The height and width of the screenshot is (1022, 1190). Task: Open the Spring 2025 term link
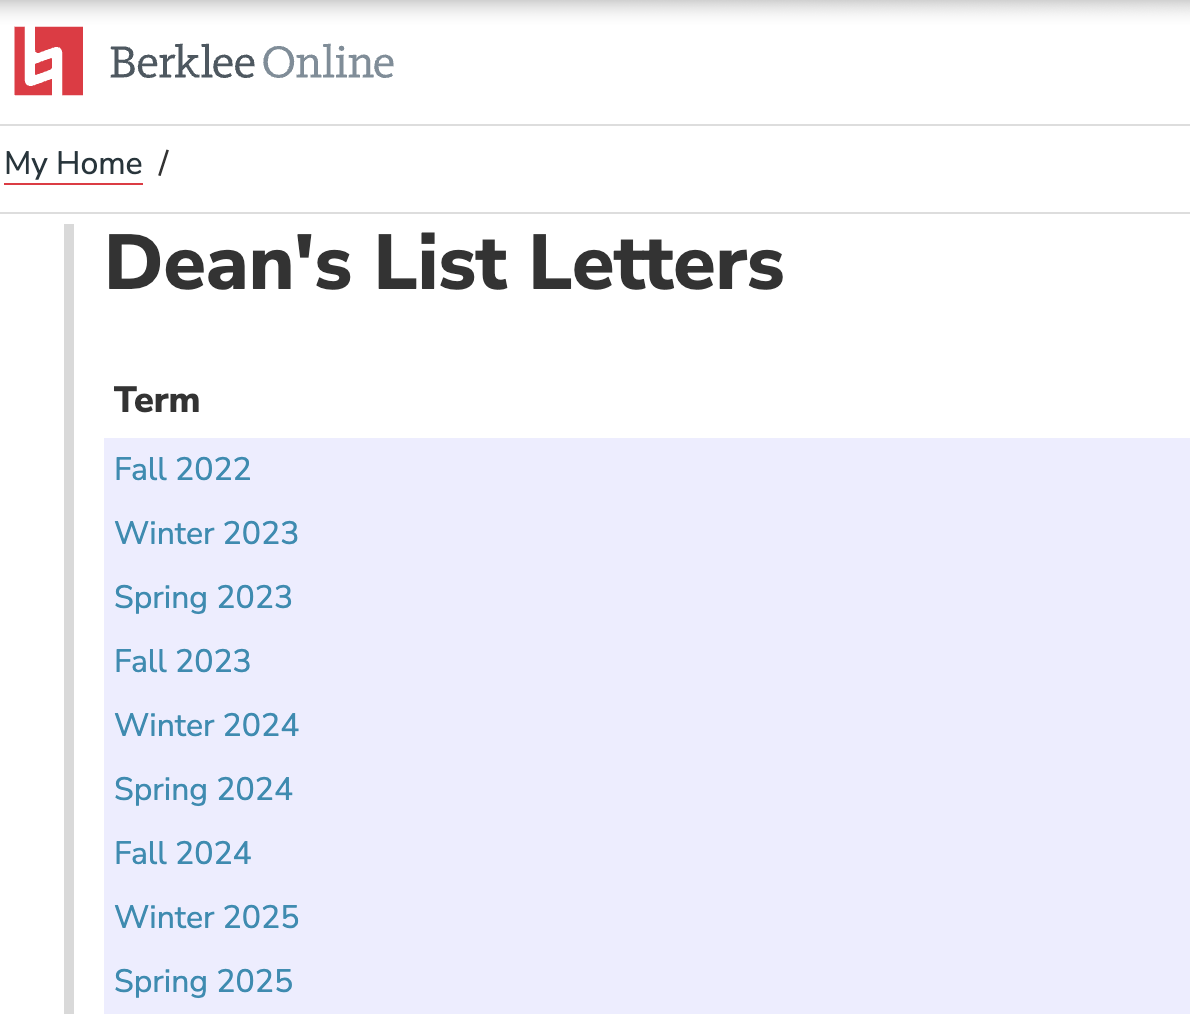pyautogui.click(x=203, y=981)
